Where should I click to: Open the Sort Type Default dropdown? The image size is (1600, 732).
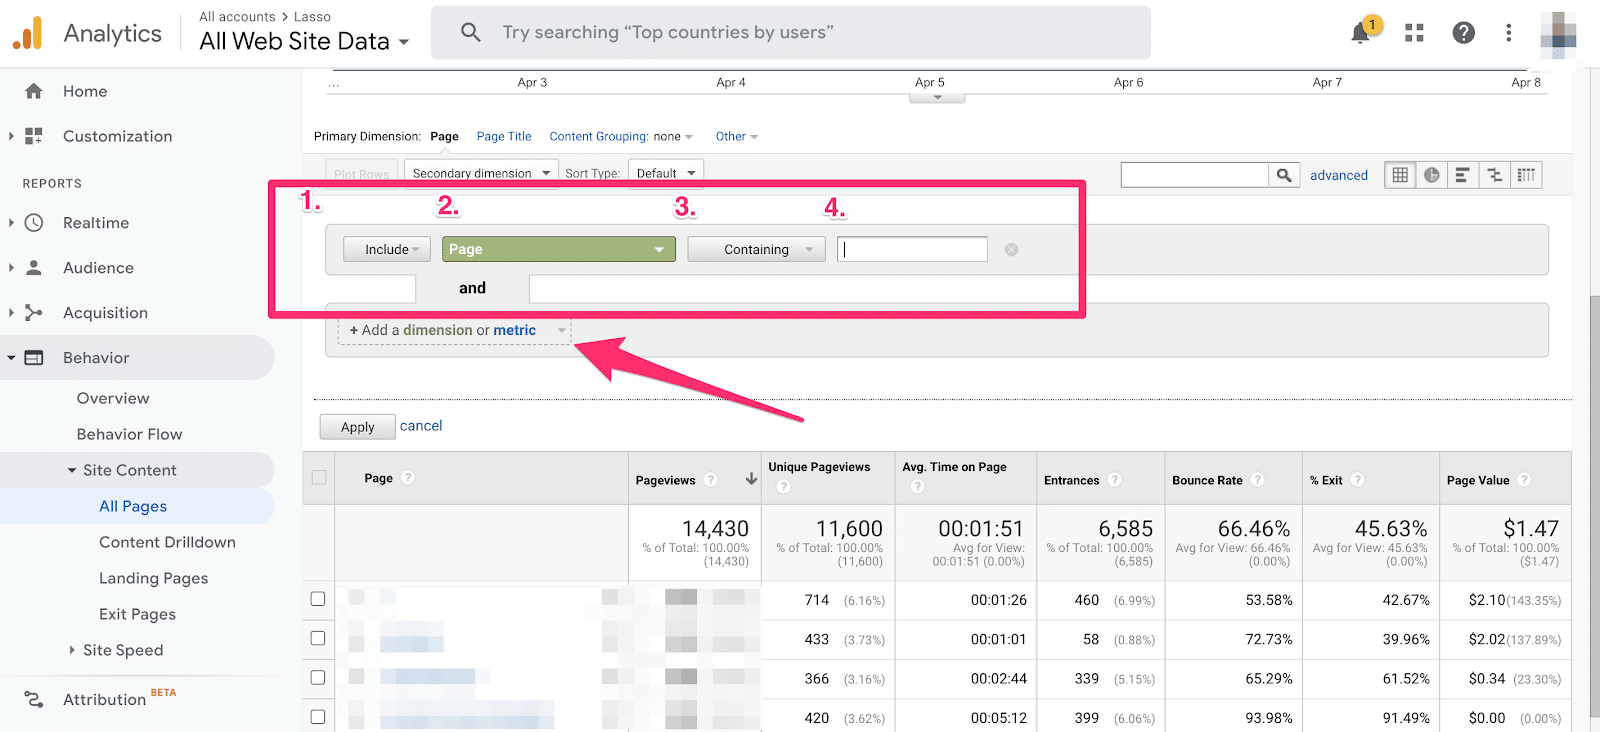[x=665, y=173]
